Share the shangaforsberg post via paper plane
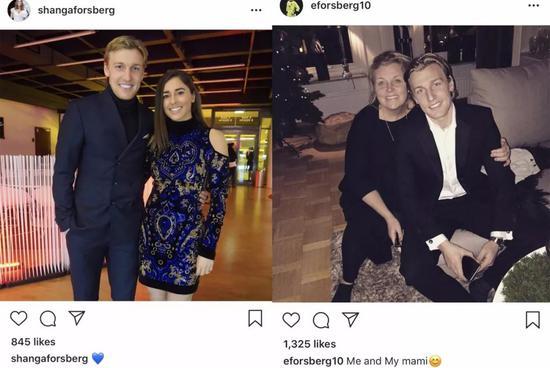The width and height of the screenshot is (550, 368). (77, 317)
